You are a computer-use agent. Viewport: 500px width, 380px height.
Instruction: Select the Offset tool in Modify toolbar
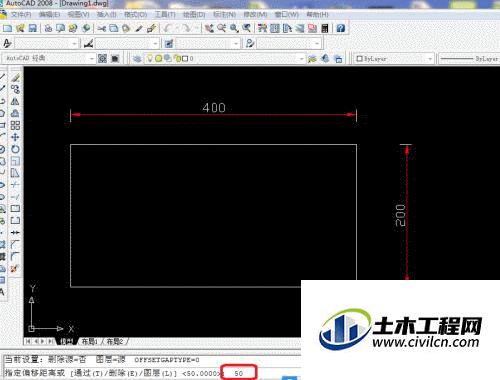click(15, 113)
